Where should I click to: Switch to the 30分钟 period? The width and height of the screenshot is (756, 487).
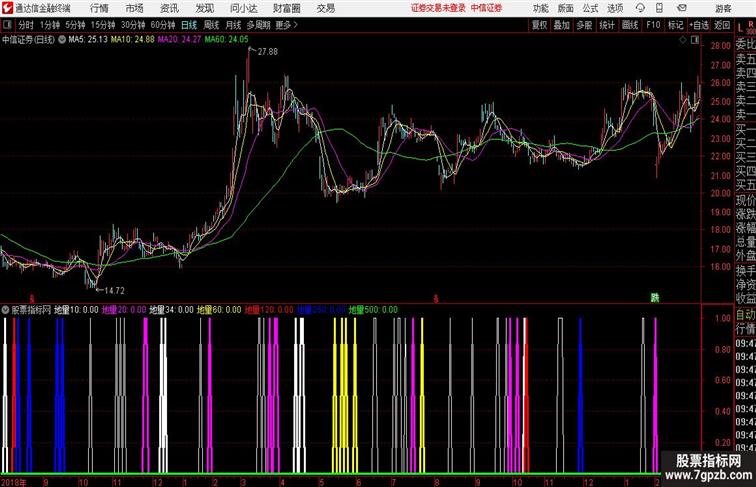coord(133,25)
